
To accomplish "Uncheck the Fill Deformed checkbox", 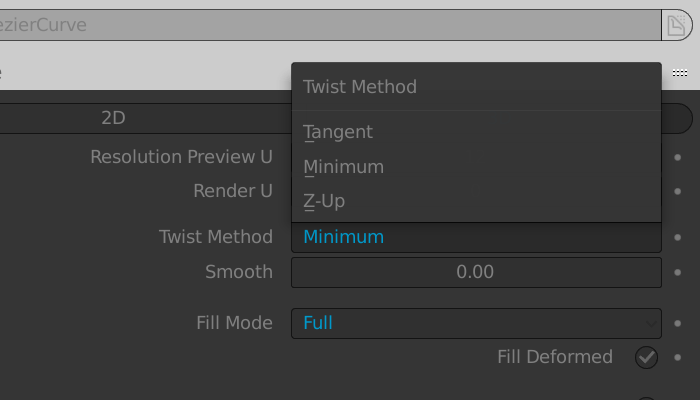I will tap(646, 357).
